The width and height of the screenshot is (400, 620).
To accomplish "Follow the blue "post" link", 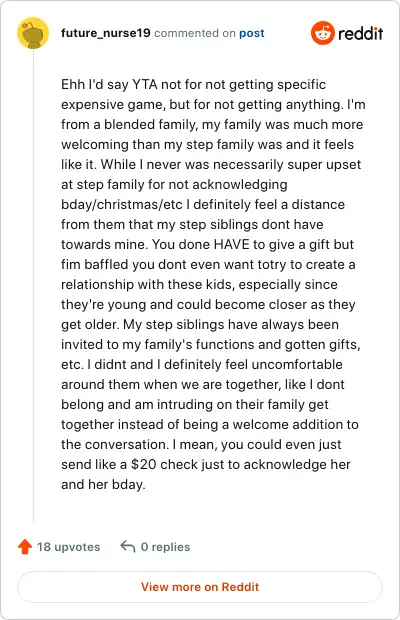I will [251, 33].
